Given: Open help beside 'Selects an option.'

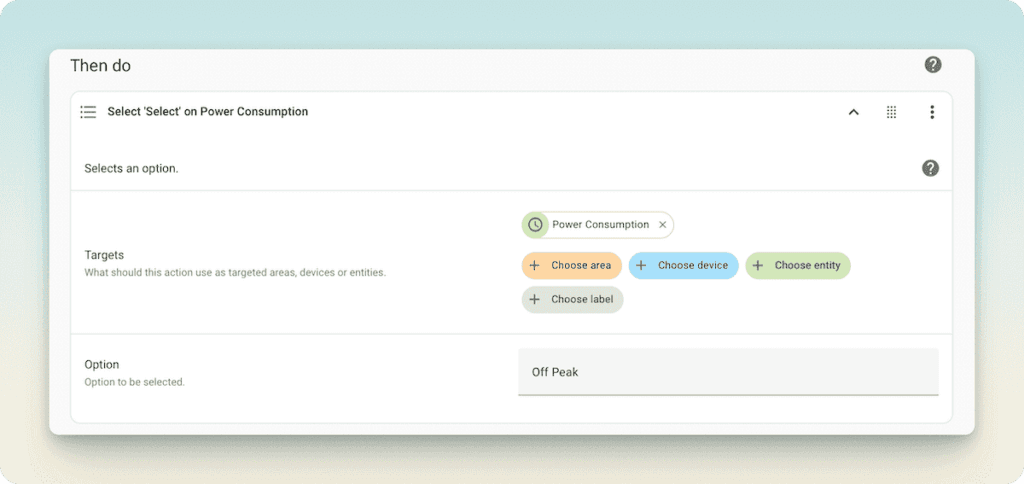Looking at the screenshot, I should [930, 168].
